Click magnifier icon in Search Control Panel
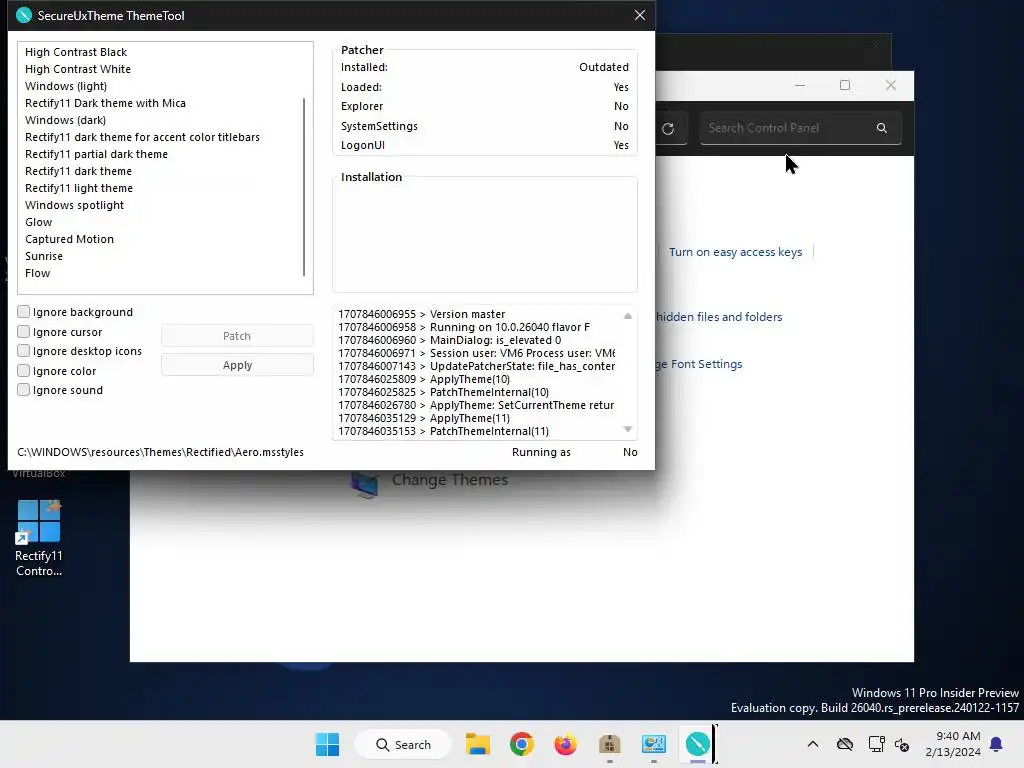 pyautogui.click(x=882, y=128)
